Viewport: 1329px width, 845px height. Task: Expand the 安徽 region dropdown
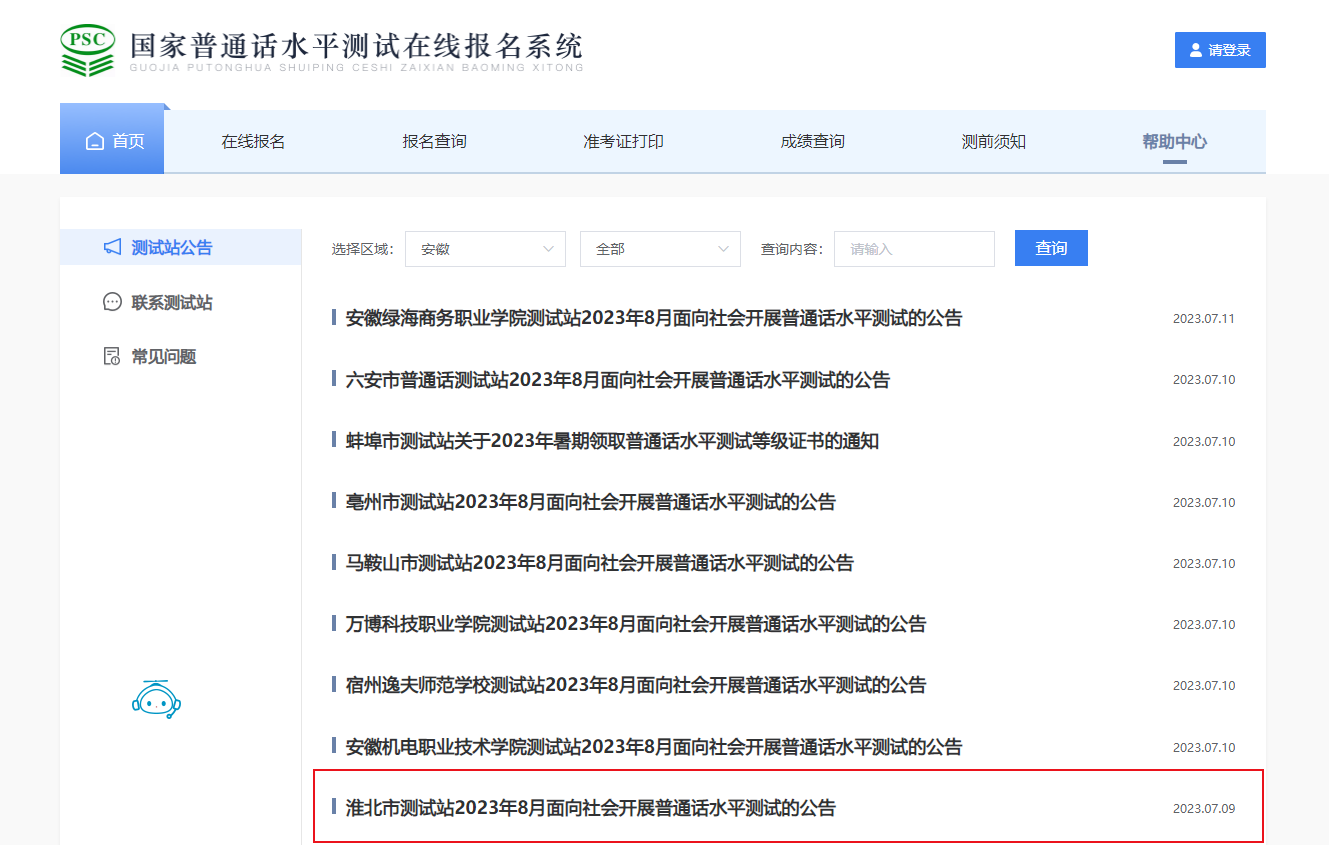[485, 249]
